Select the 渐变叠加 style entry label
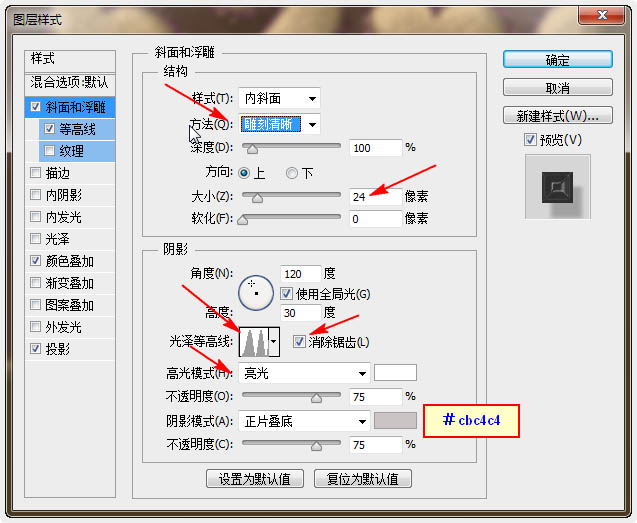The height and width of the screenshot is (523, 637). (x=69, y=283)
